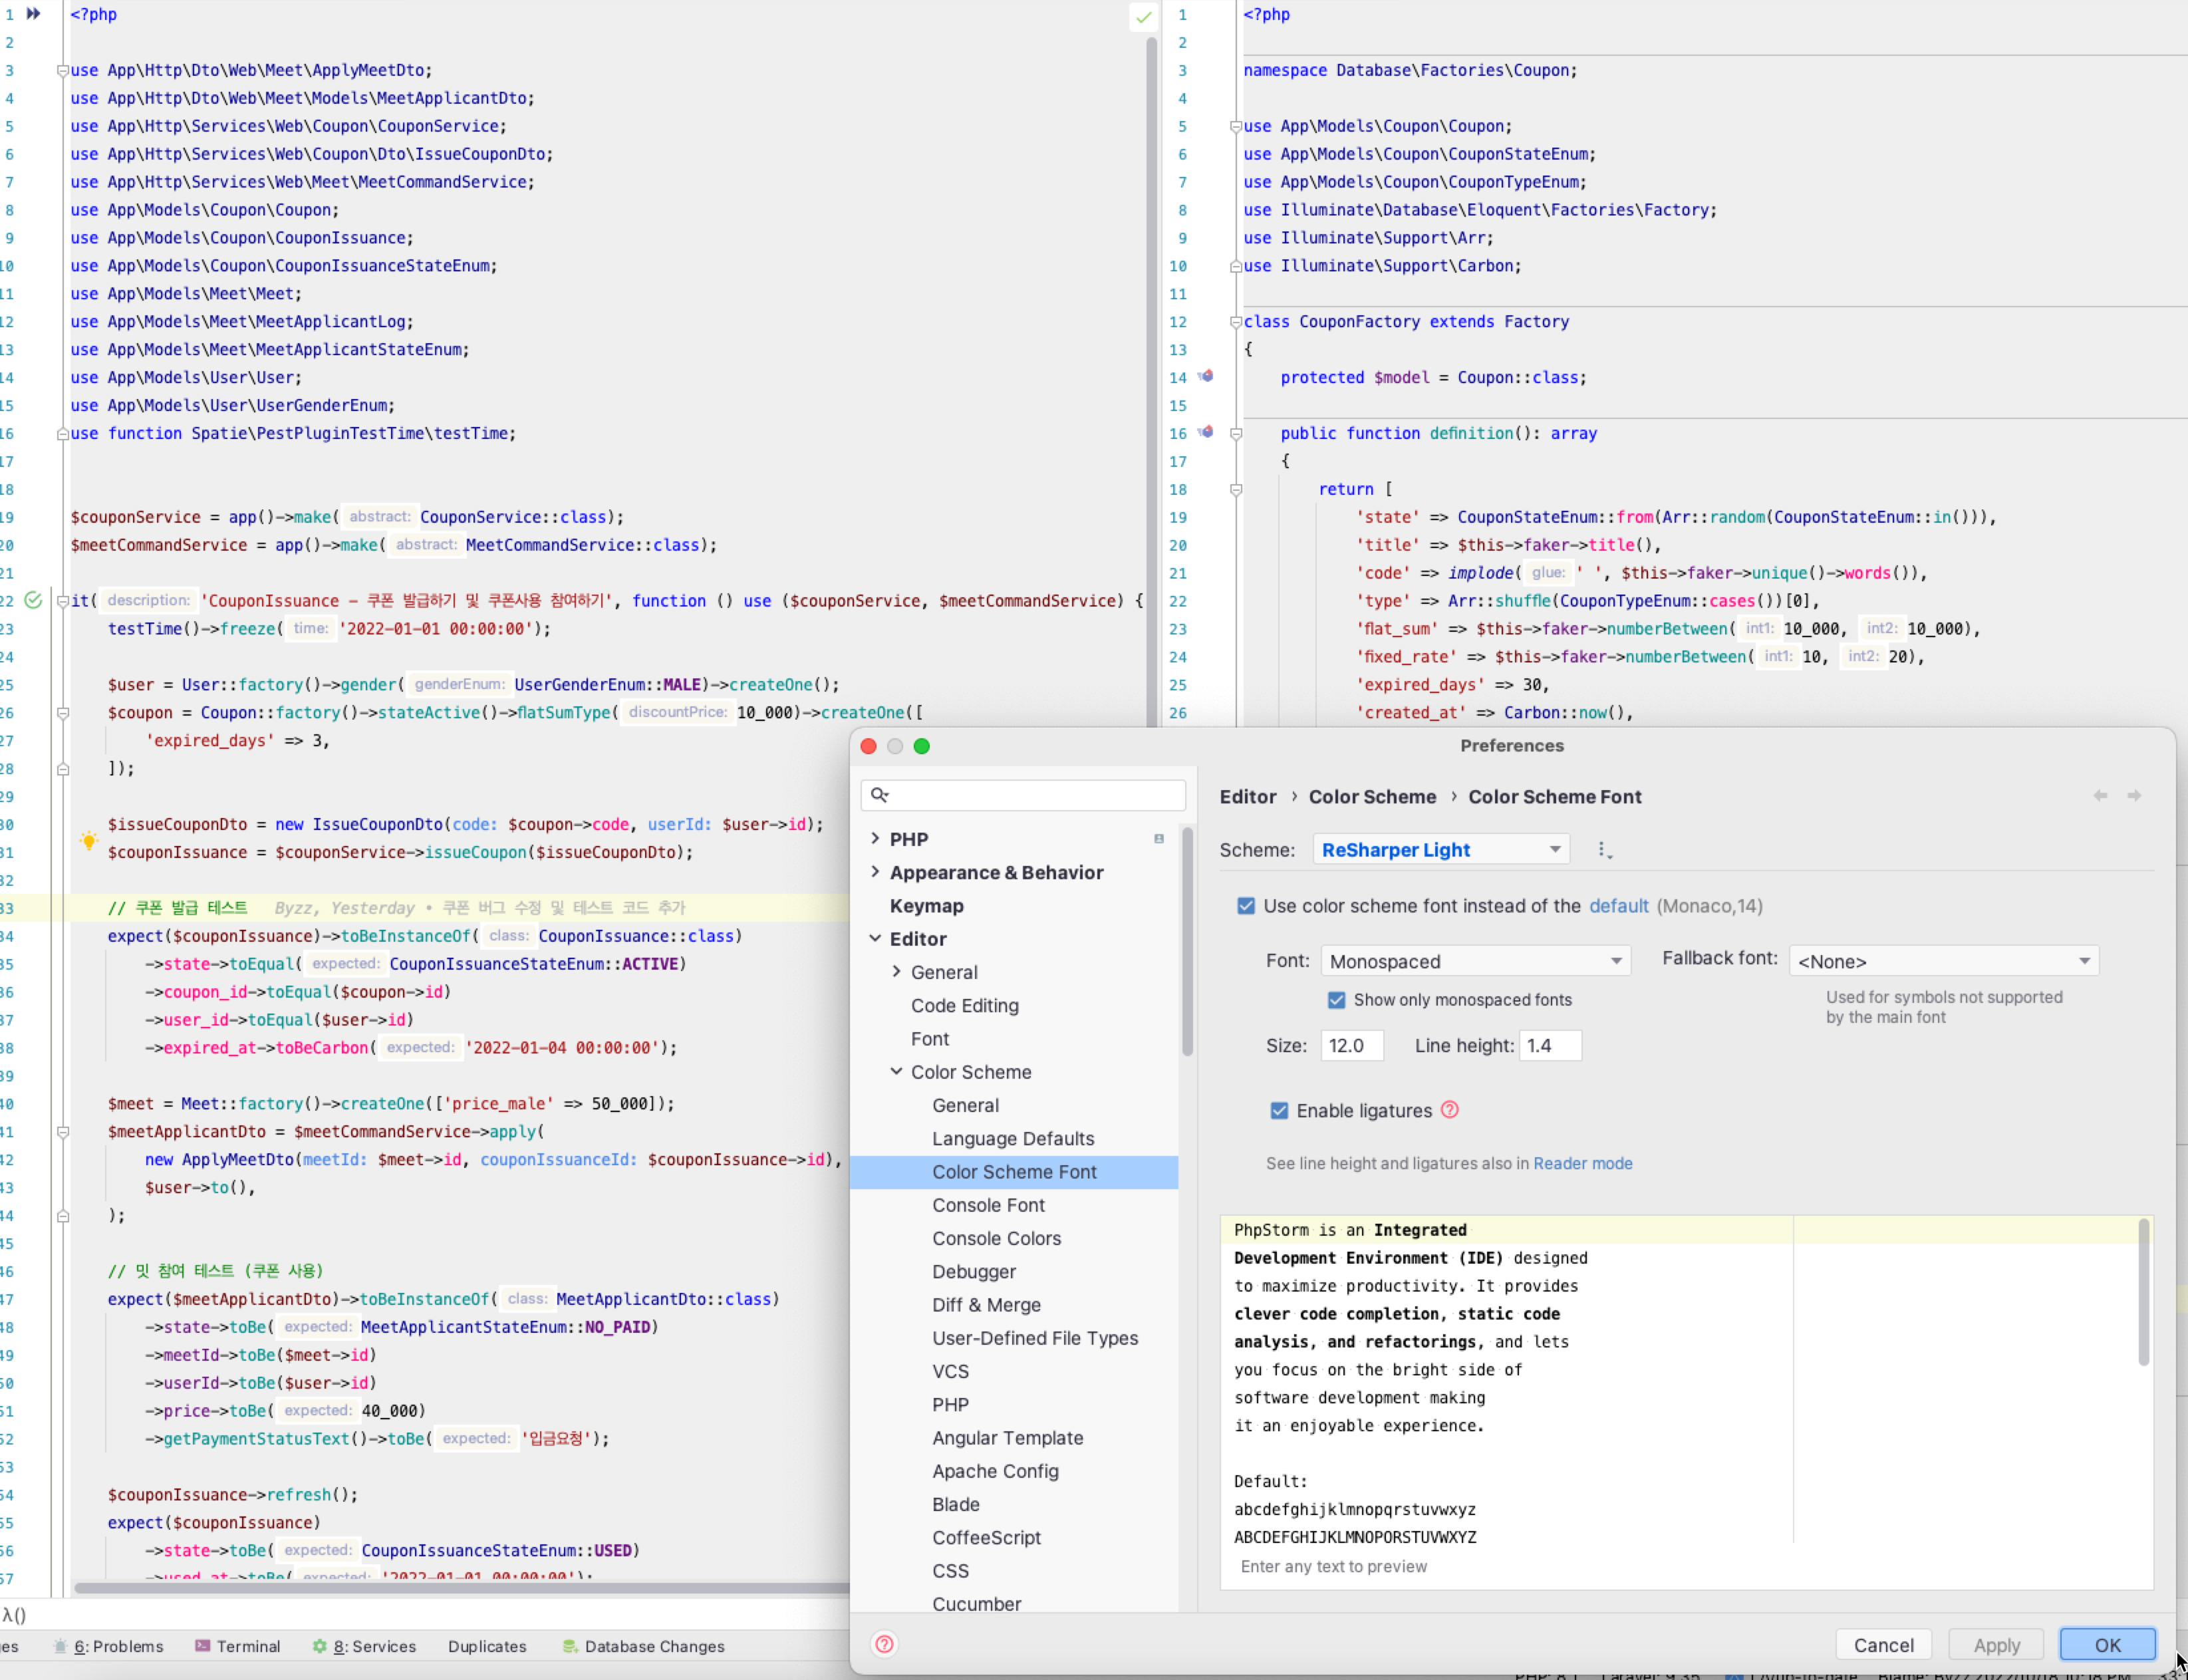Open the Reader mode link
The height and width of the screenshot is (1680, 2188).
pos(1582,1163)
